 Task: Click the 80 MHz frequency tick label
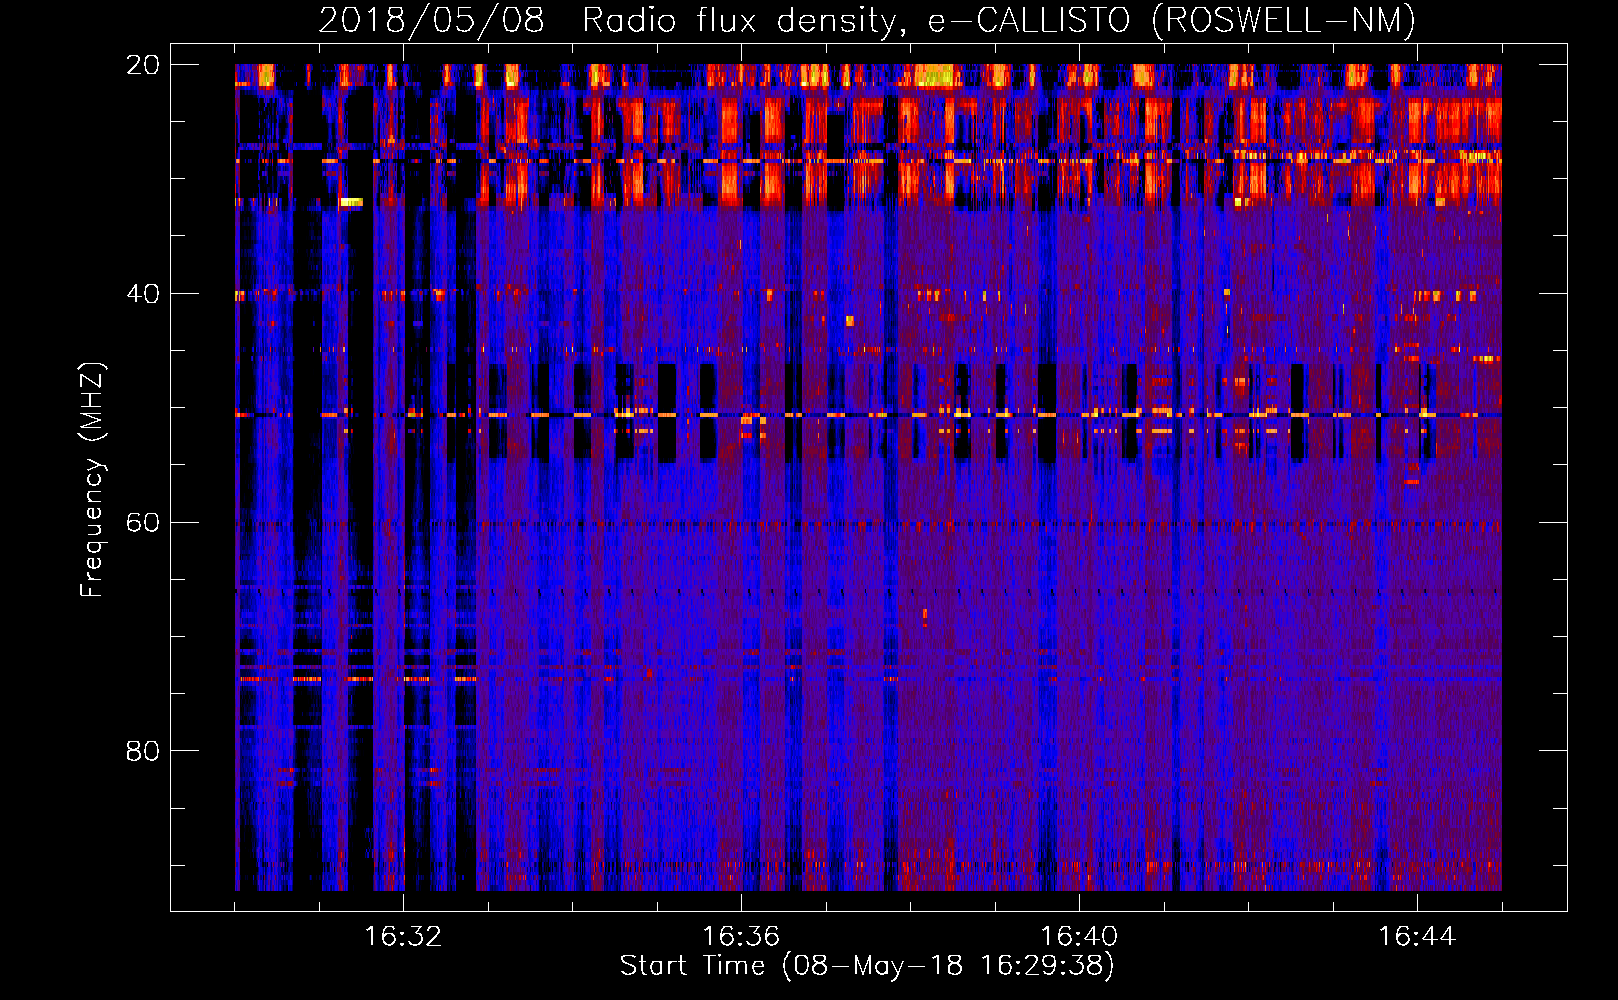click(x=142, y=751)
